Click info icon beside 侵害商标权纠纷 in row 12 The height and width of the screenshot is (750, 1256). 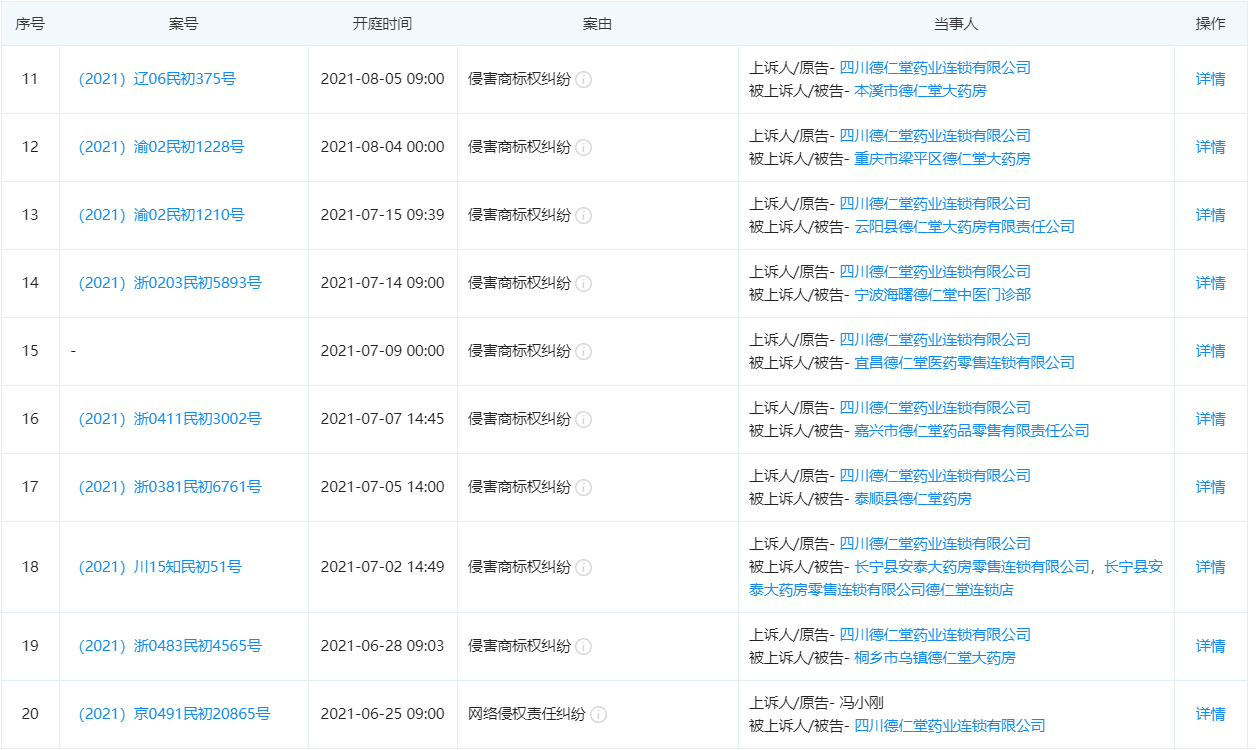(x=584, y=147)
